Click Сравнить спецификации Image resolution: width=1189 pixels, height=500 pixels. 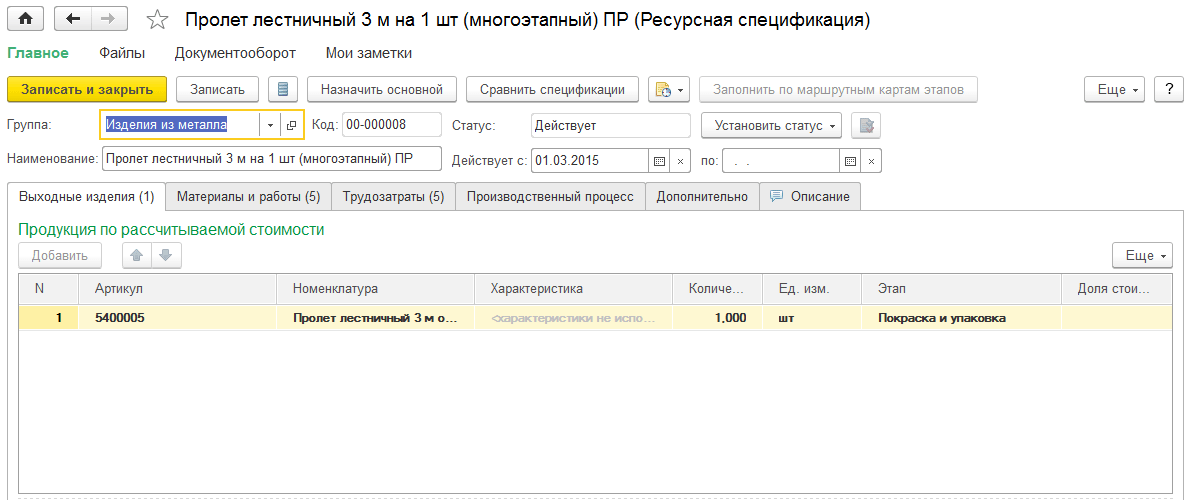[x=552, y=89]
